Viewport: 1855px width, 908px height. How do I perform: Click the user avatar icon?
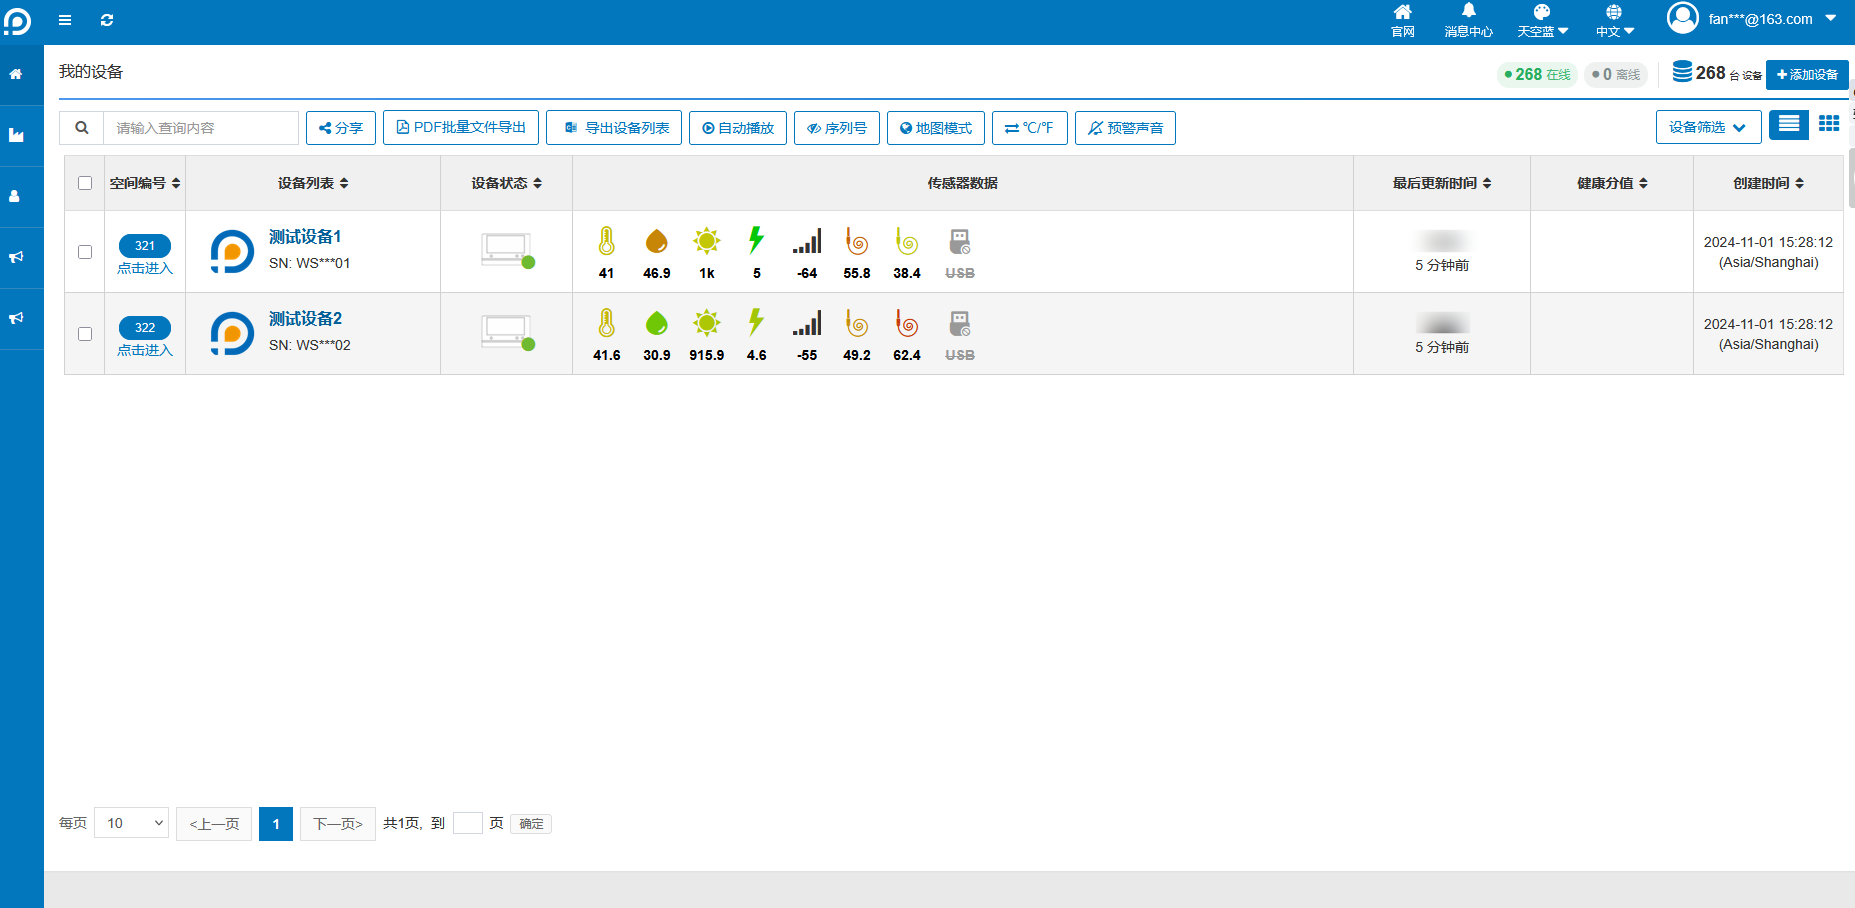coord(1683,18)
